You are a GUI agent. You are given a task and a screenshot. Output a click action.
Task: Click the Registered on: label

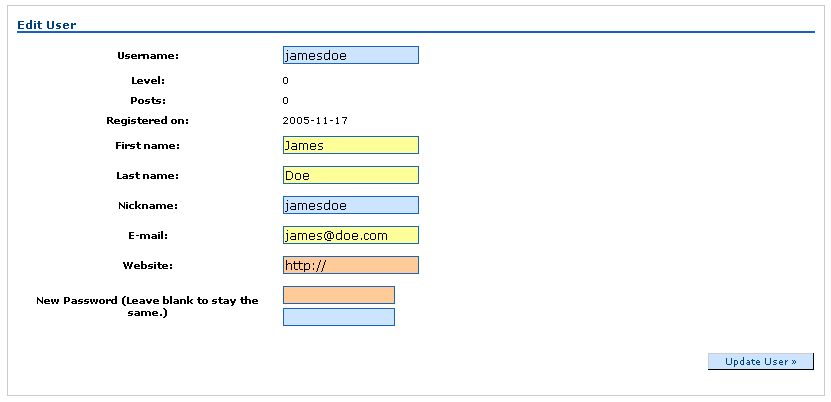(x=147, y=121)
